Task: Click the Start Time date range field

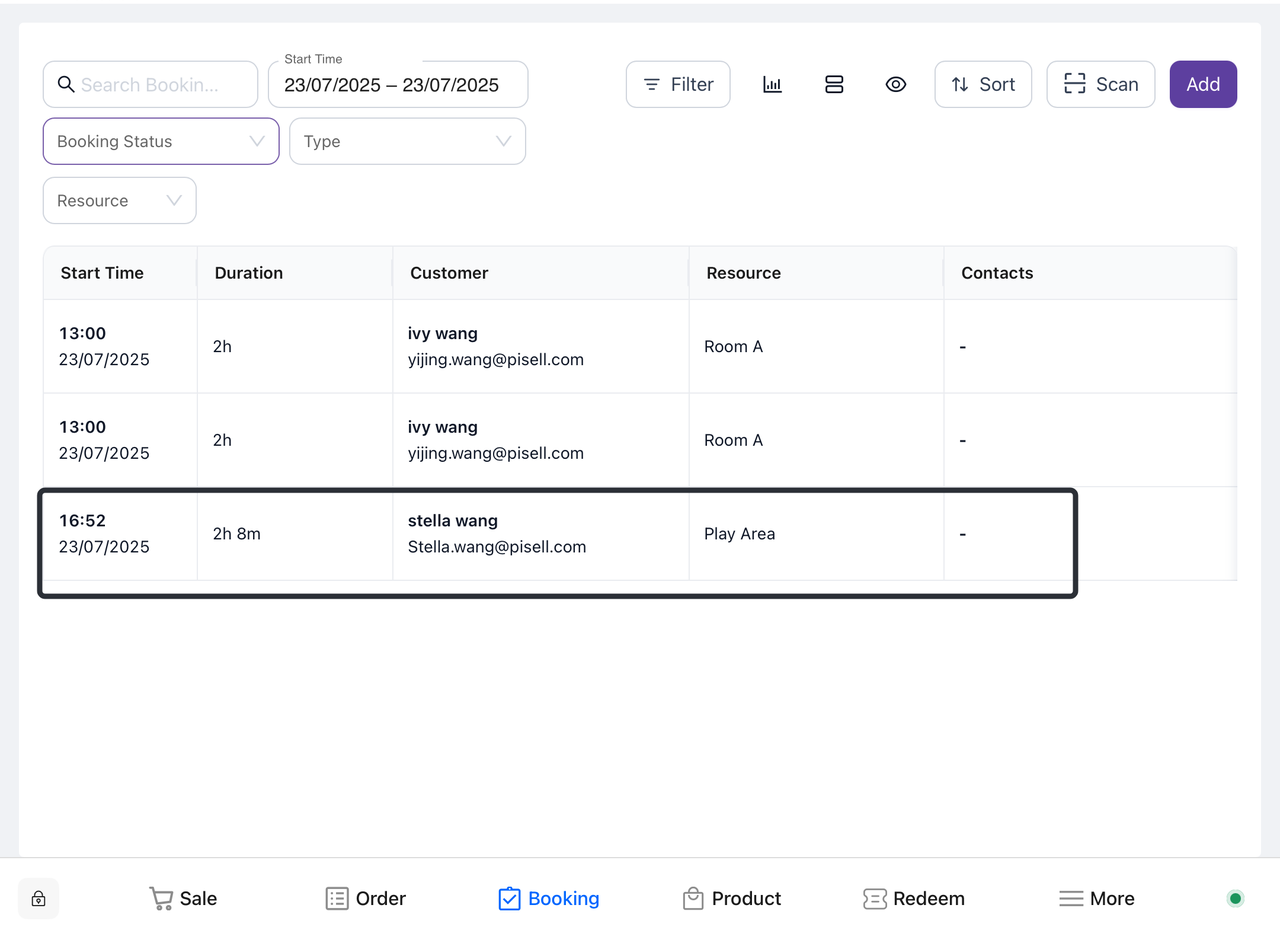Action: click(x=397, y=85)
